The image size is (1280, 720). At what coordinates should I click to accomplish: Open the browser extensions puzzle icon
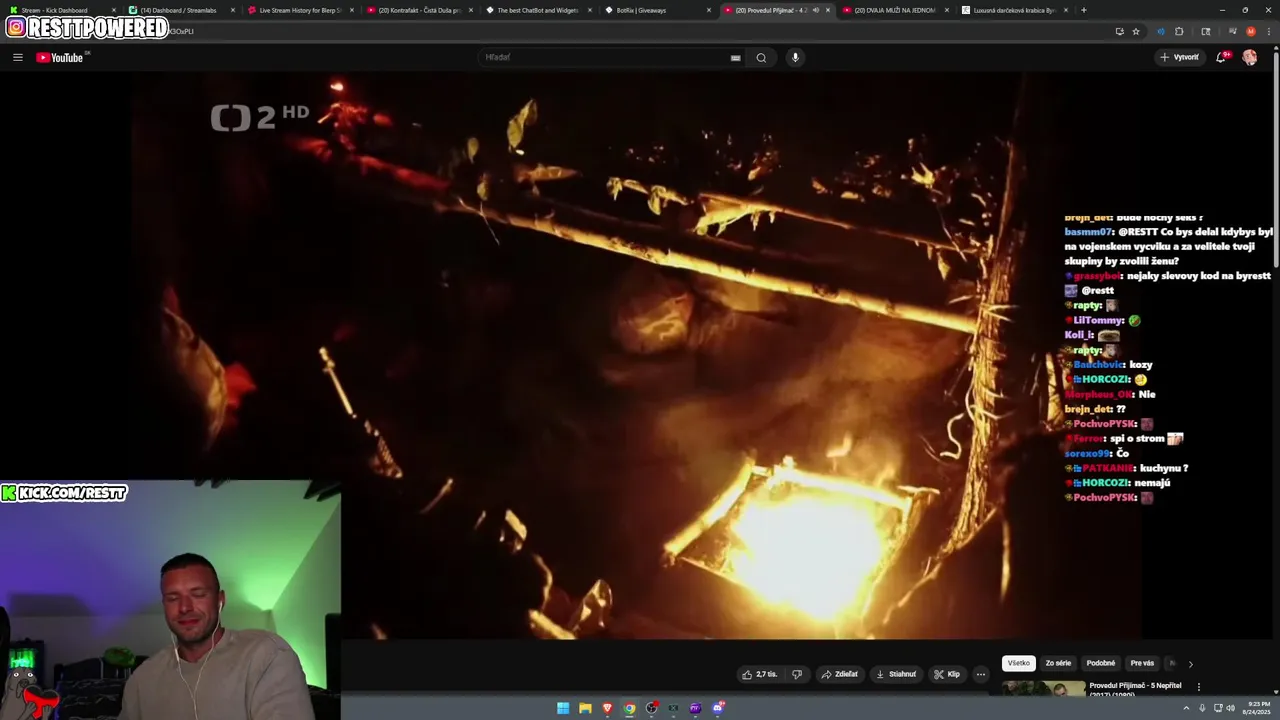[1179, 31]
